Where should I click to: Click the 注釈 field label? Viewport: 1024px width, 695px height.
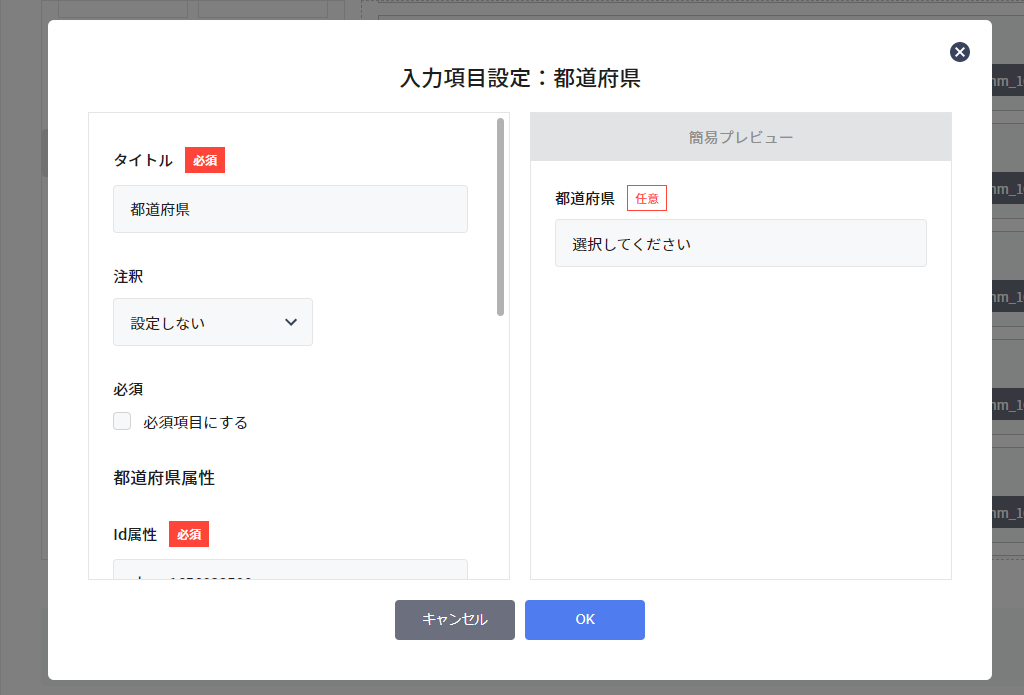point(128,276)
